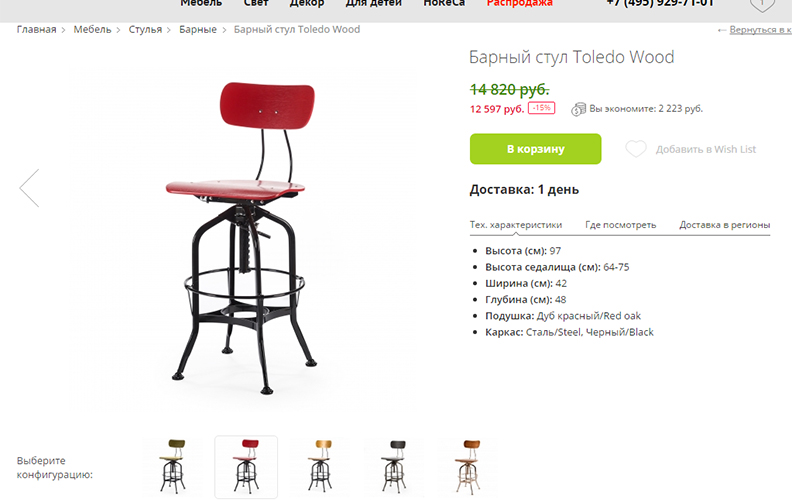Open Стулья breadcrumb link
Screen dimensions: 792x500
(x=145, y=29)
